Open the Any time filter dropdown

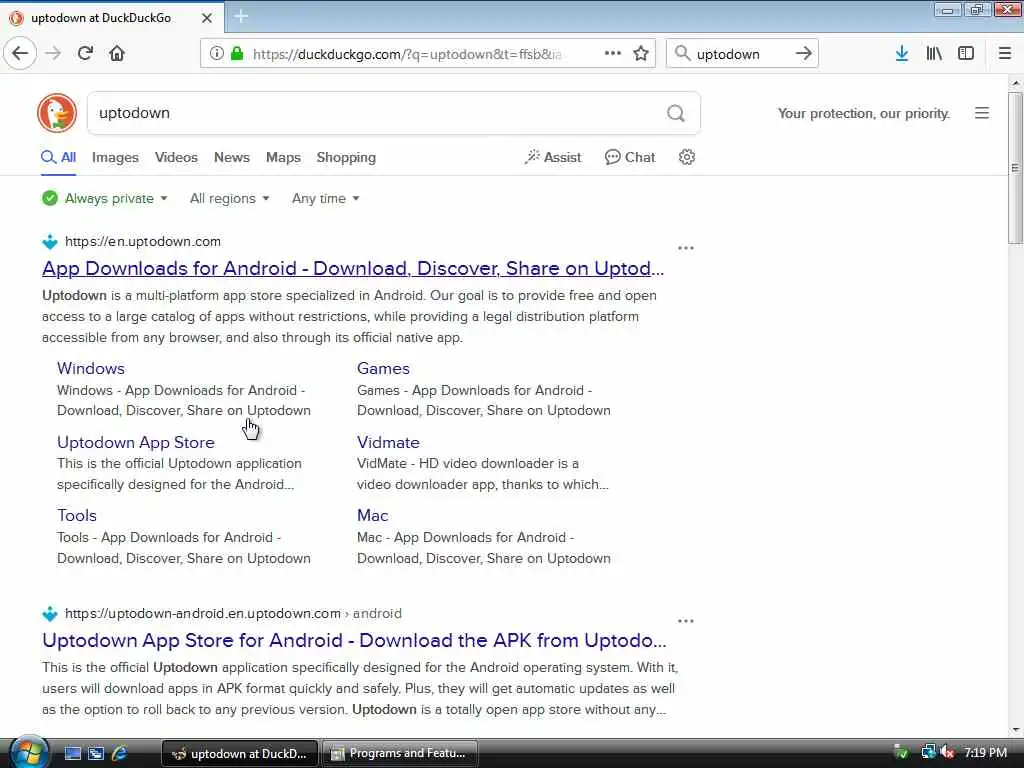click(325, 199)
